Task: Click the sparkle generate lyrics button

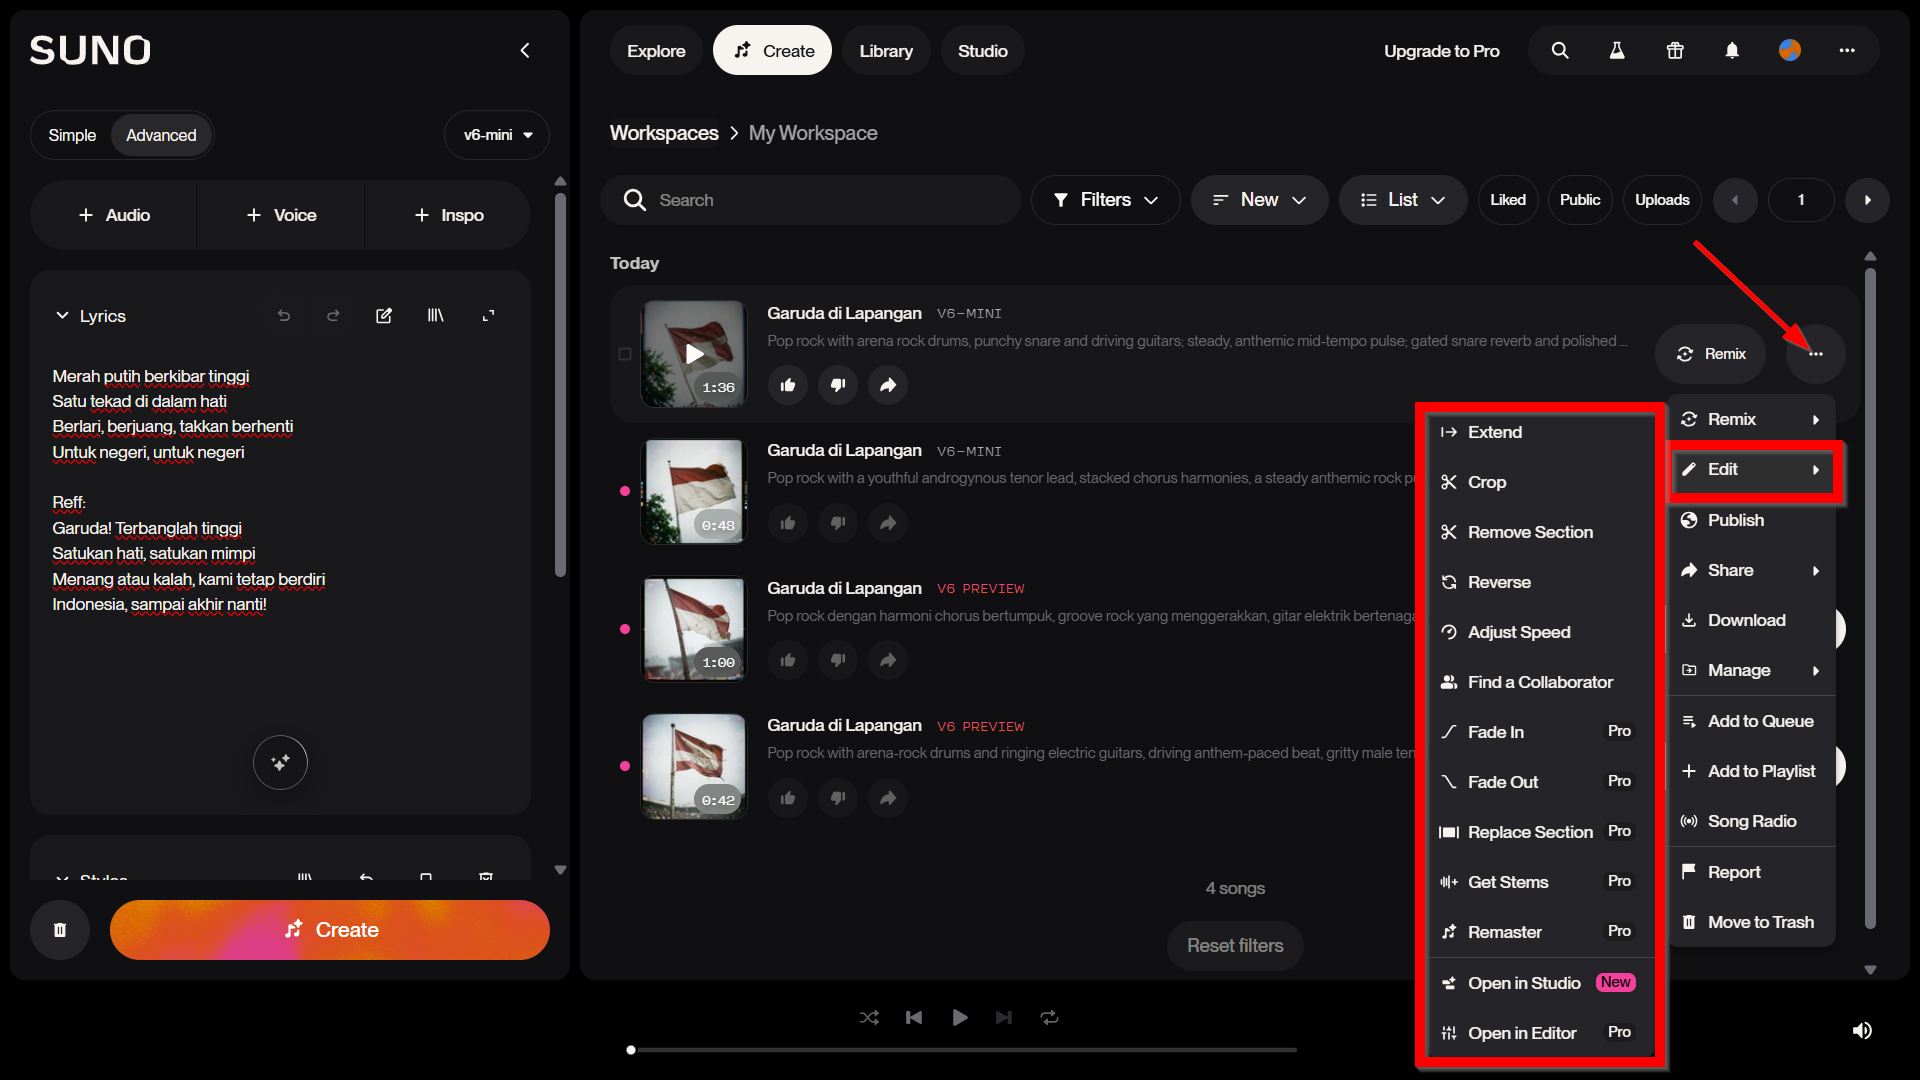Action: click(x=280, y=762)
